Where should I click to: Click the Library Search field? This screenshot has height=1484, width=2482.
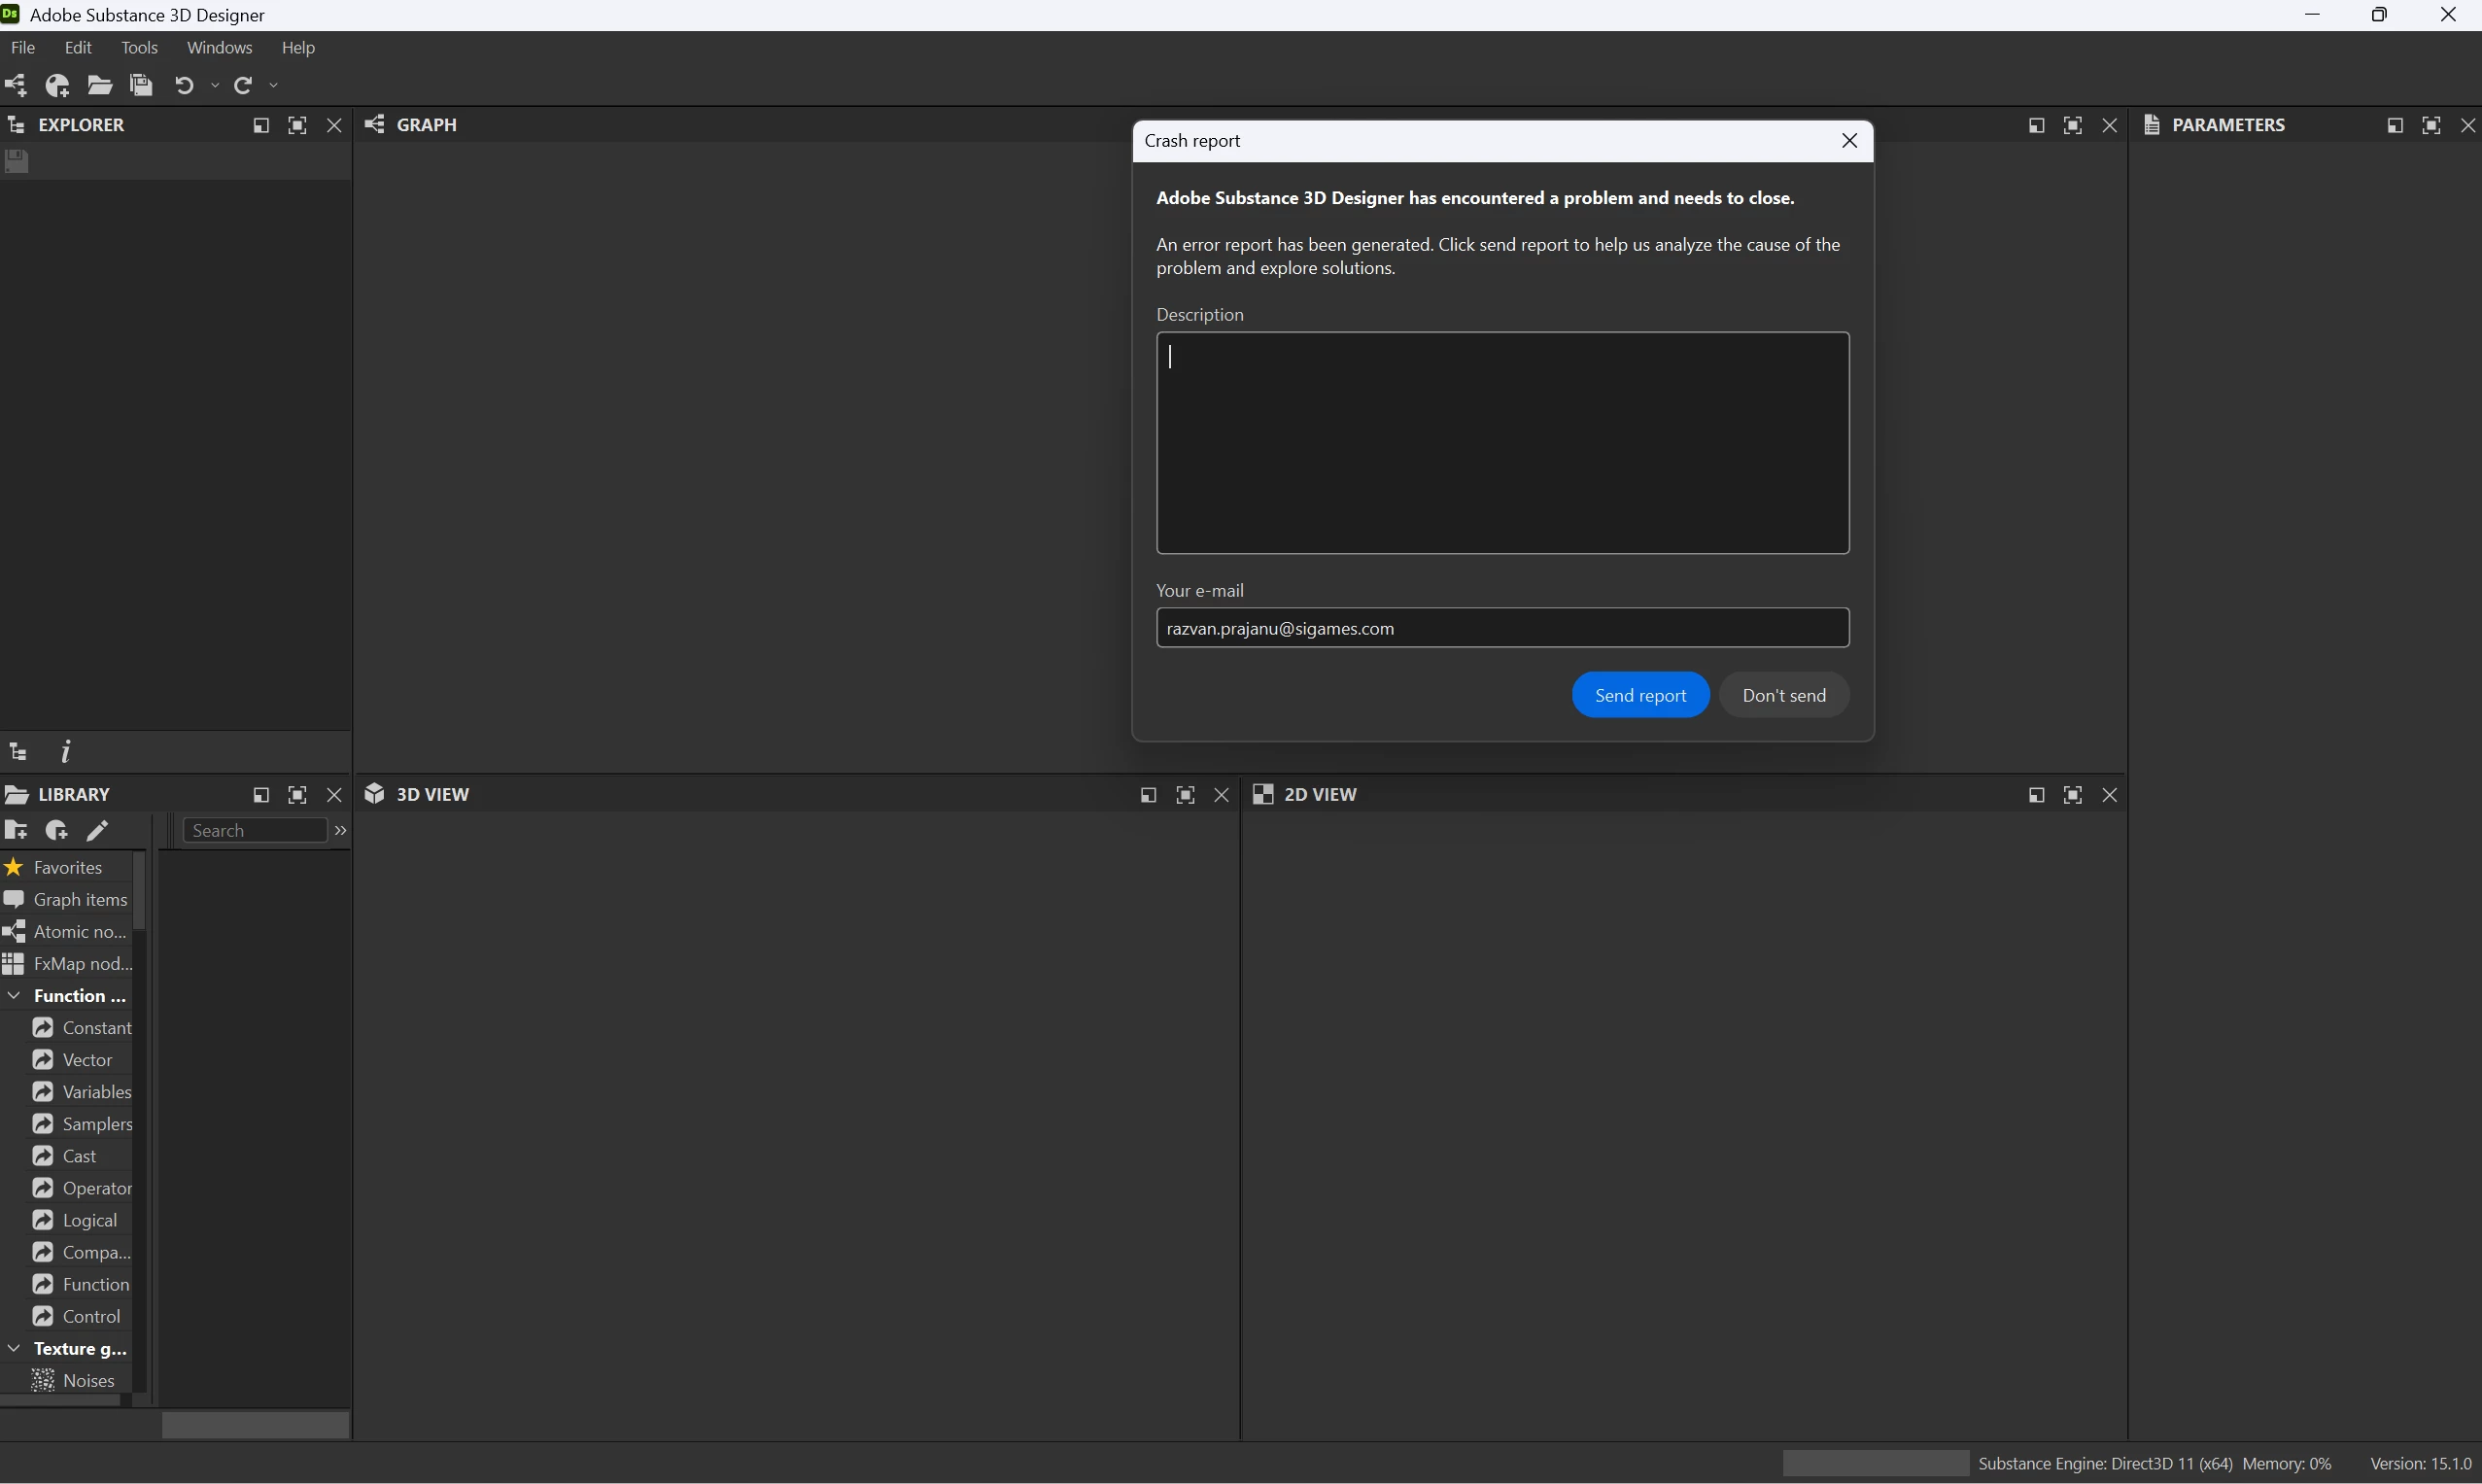(255, 831)
